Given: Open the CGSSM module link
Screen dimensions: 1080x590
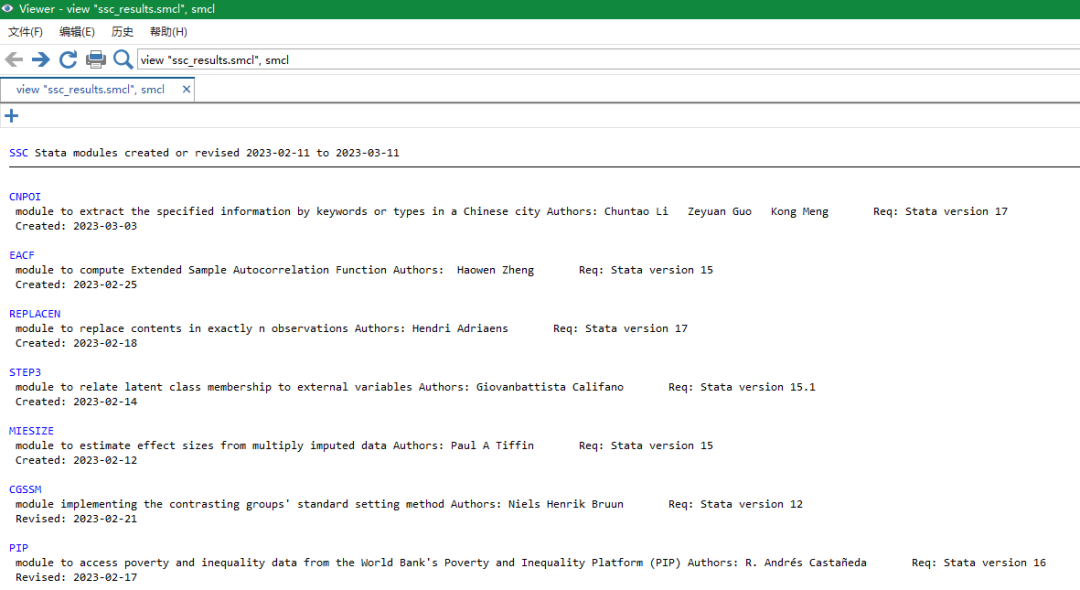Looking at the screenshot, I should coord(25,489).
